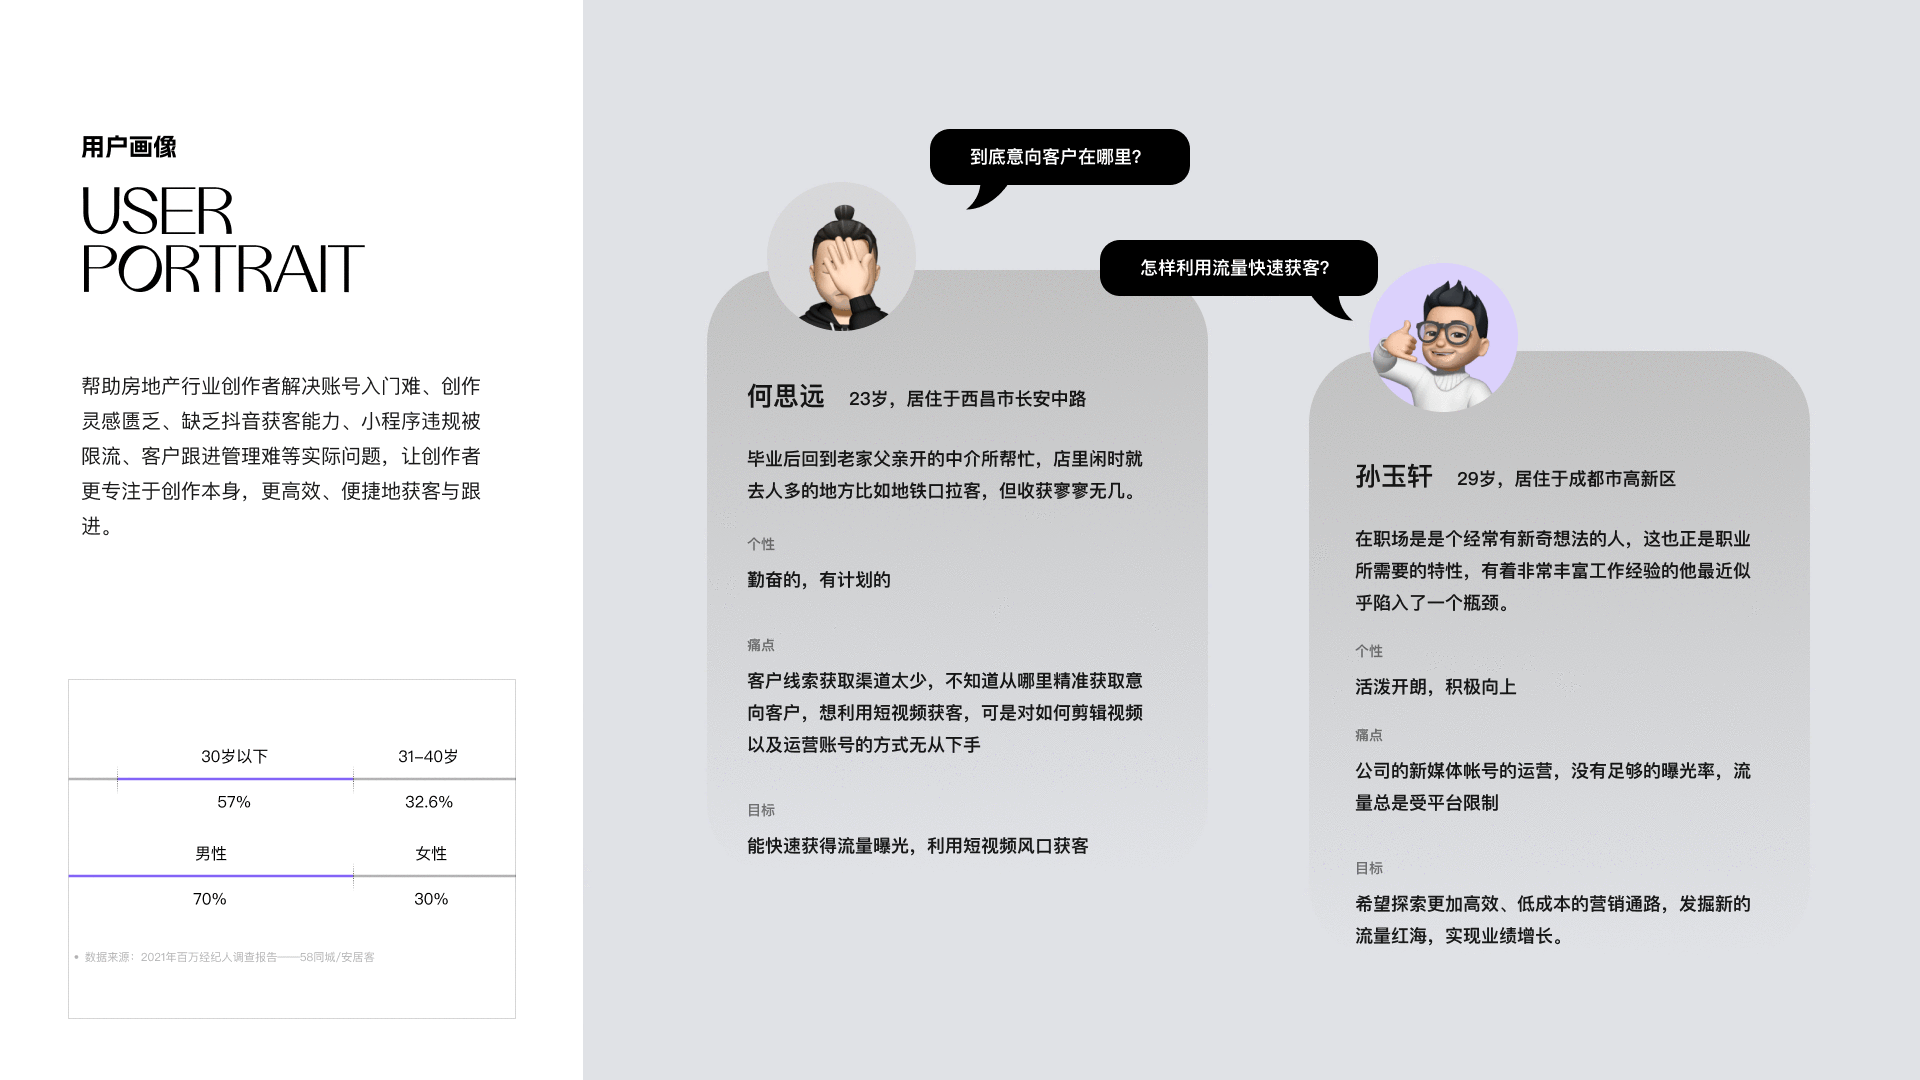Screen dimensions: 1920x1080
Task: Click the paragraph starting '客户线索获取渠道太少'
Action: click(945, 713)
